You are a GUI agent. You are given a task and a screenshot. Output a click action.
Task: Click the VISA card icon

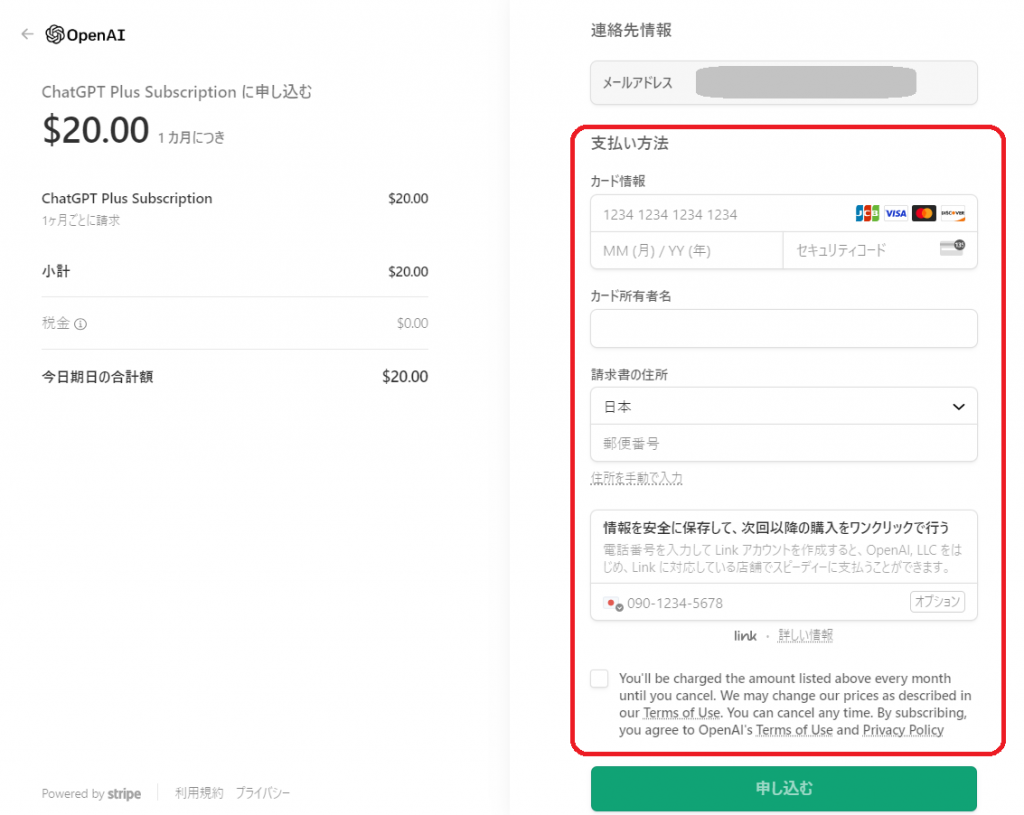click(x=895, y=214)
